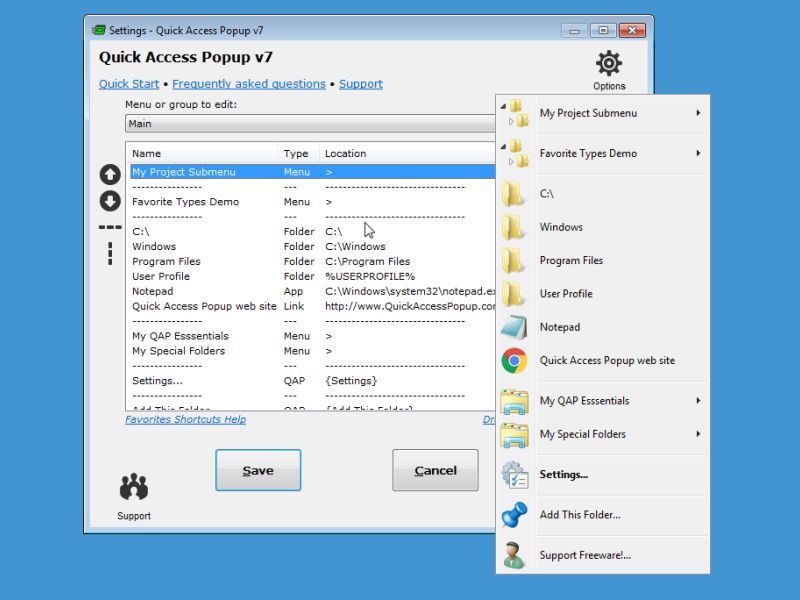The width and height of the screenshot is (800, 600).
Task: Click the Notepad icon in popup menu
Action: 514,327
